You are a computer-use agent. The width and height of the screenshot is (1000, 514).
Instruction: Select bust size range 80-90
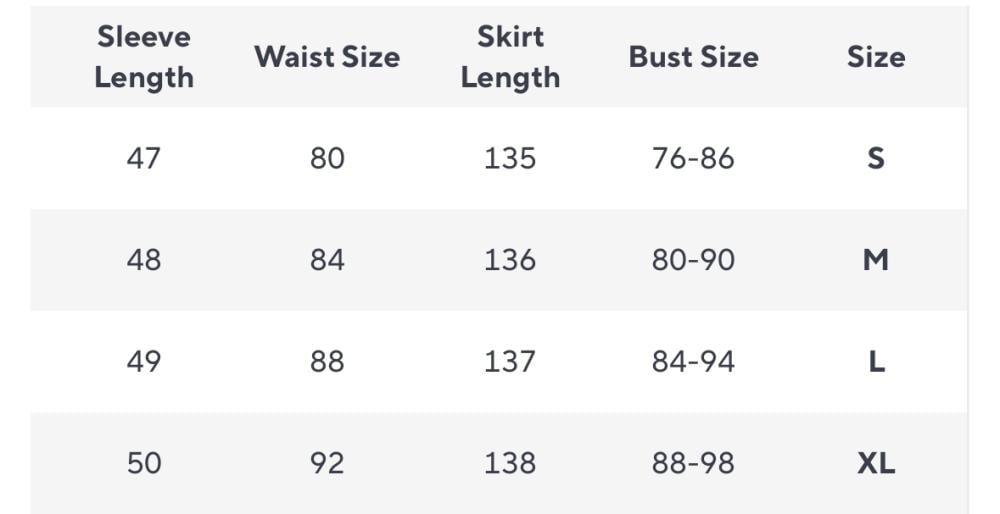point(693,260)
